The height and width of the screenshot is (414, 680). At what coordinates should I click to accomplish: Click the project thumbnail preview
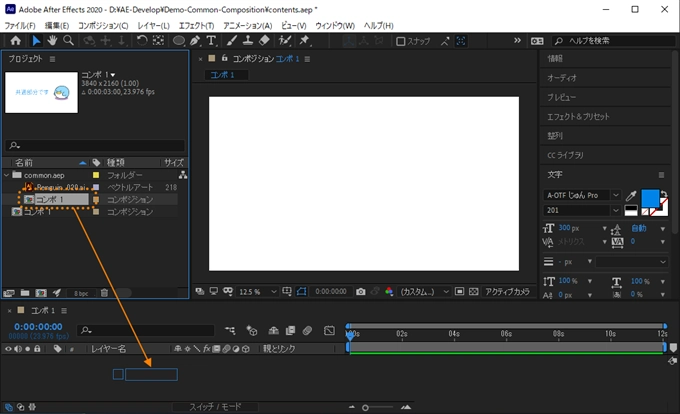click(41, 92)
